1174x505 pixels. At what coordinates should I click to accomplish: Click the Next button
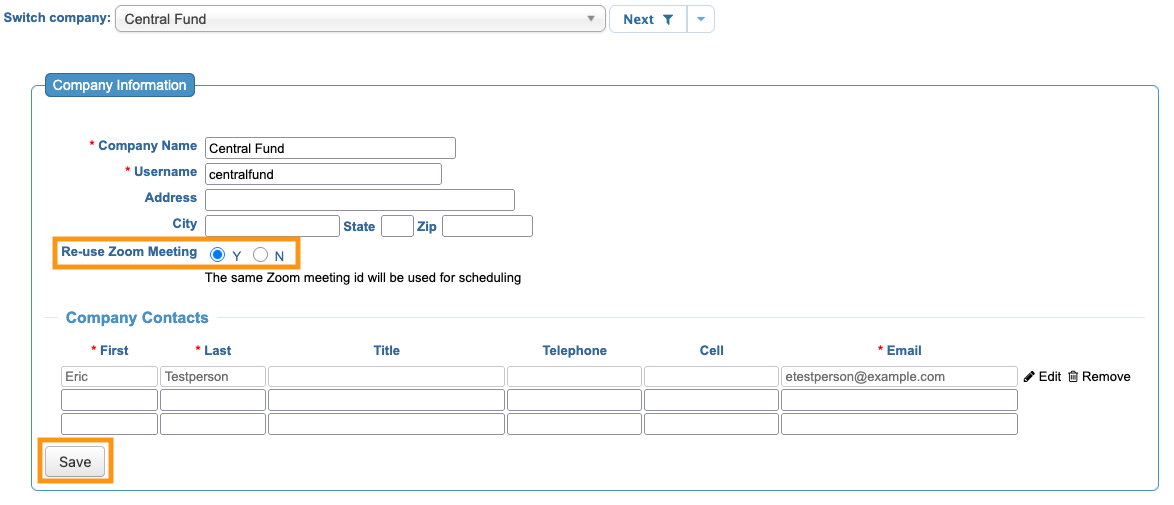pos(638,19)
